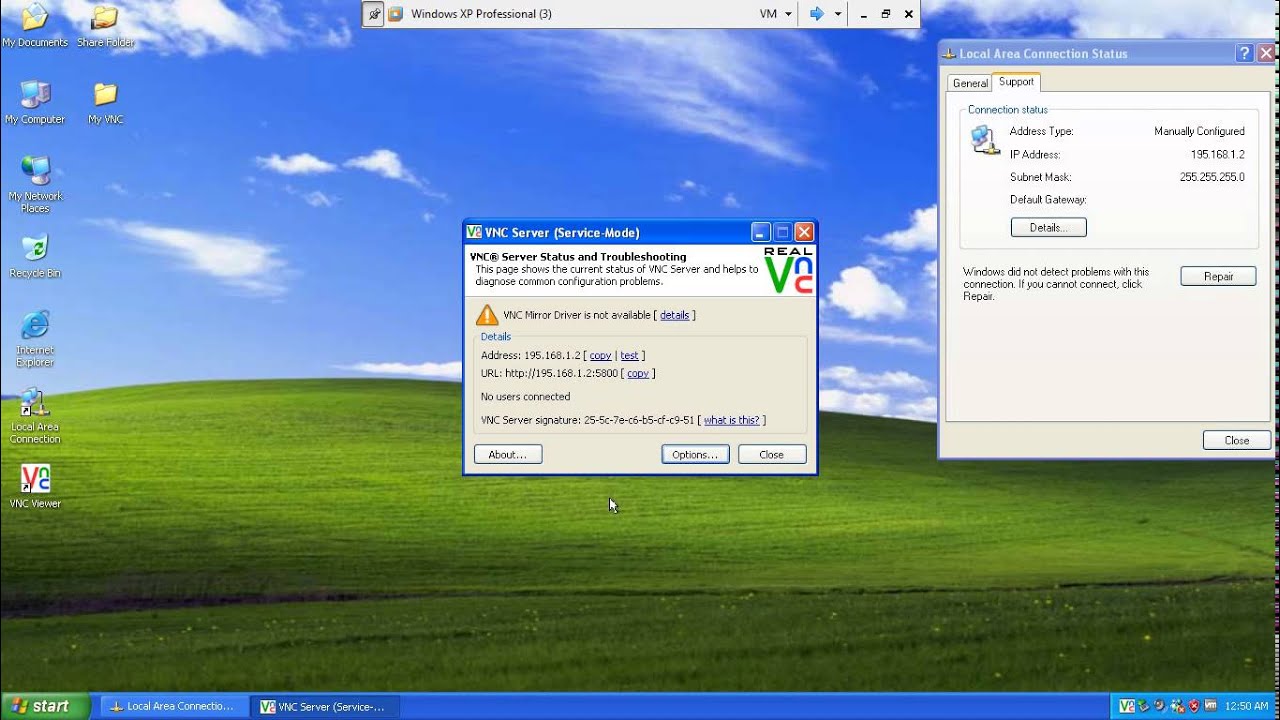Click the 'No users connected' text
Viewport: 1280px width, 720px height.
(525, 397)
